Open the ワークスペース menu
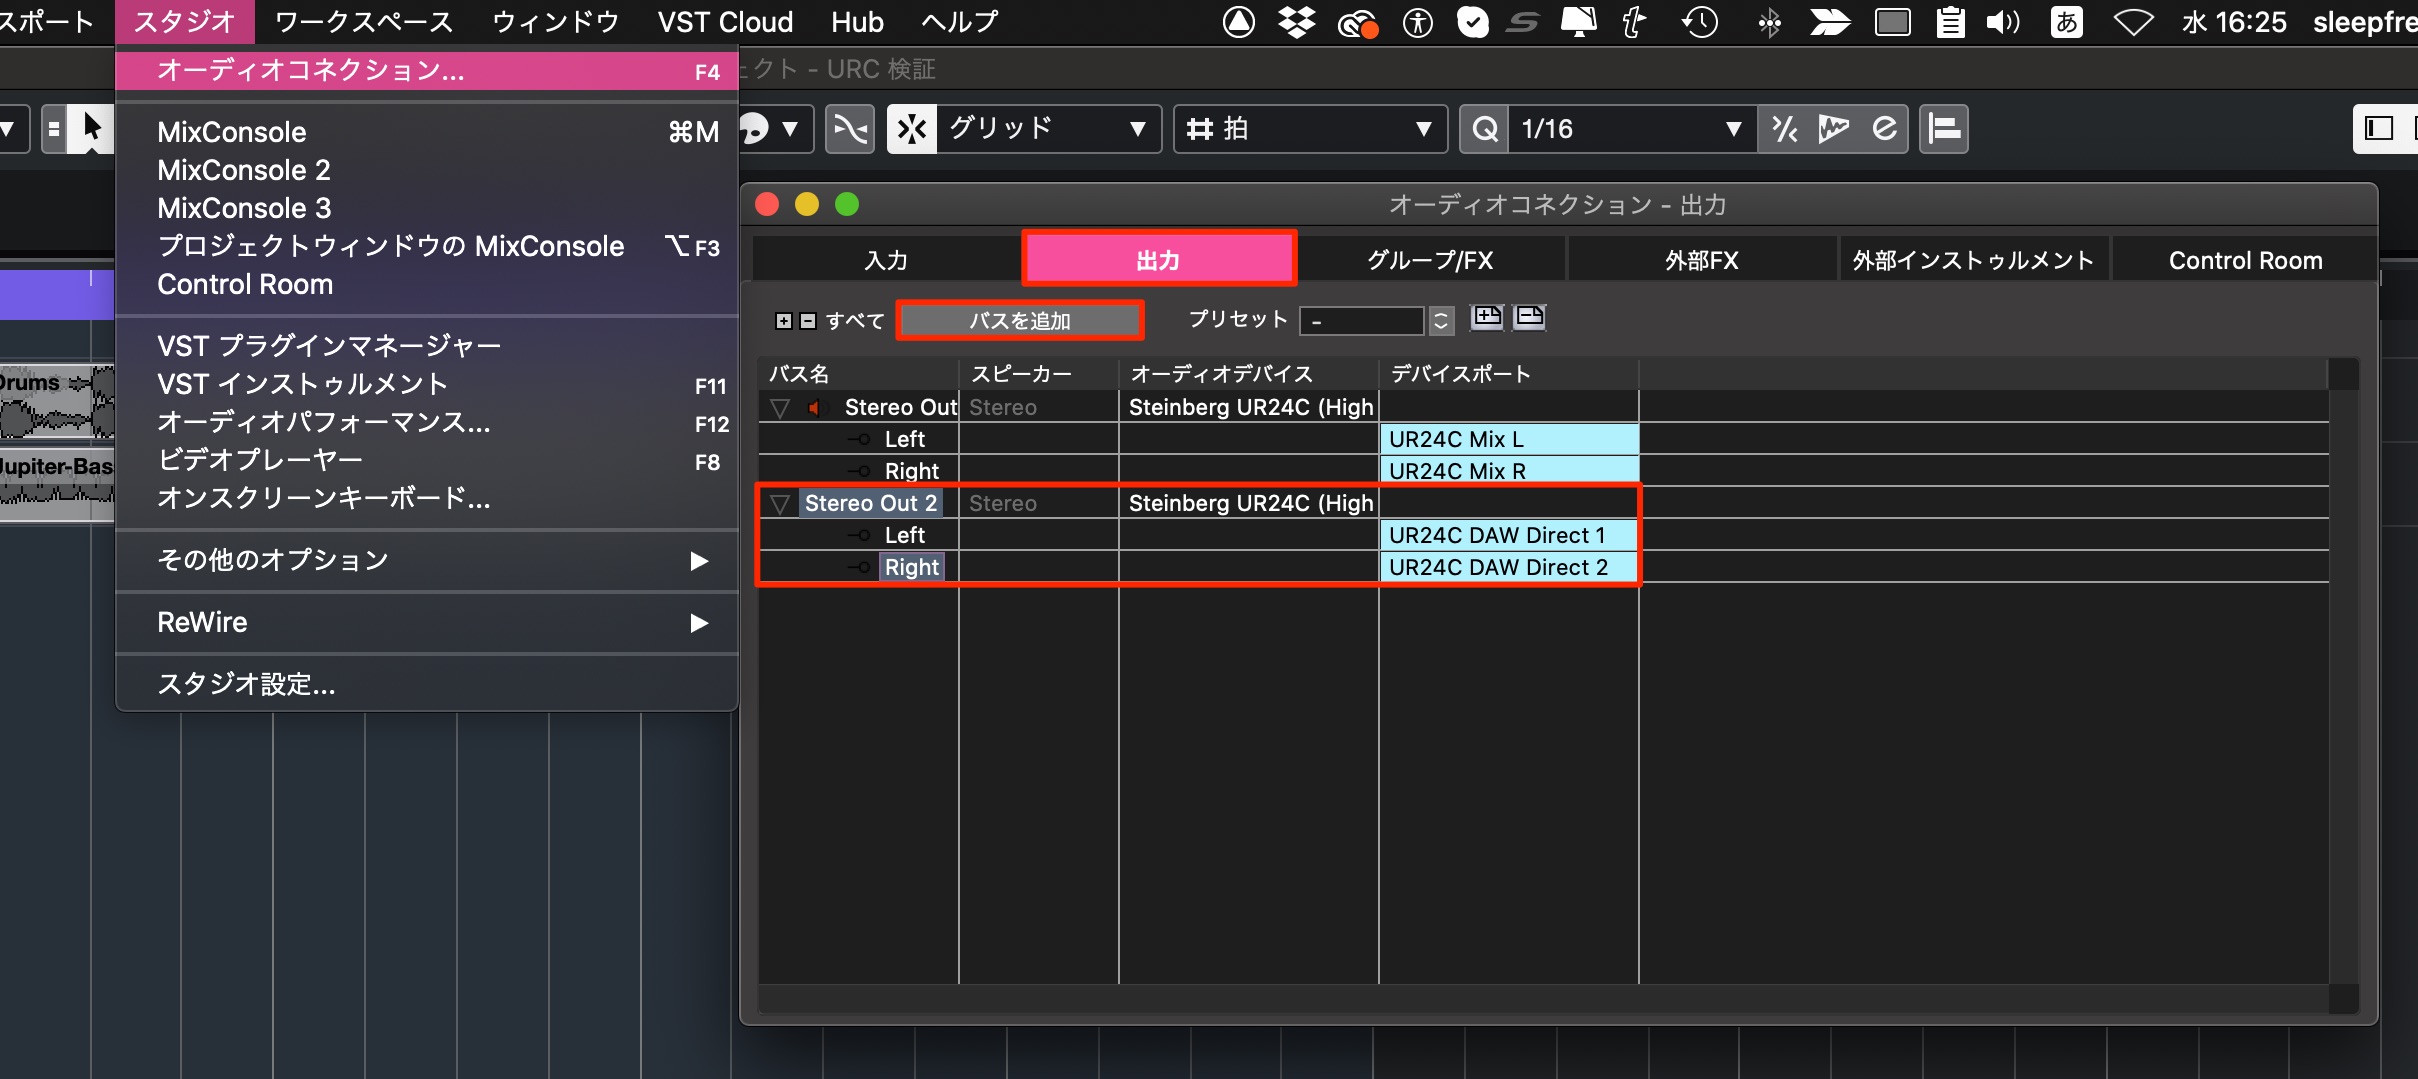The width and height of the screenshot is (2418, 1079). click(x=364, y=22)
